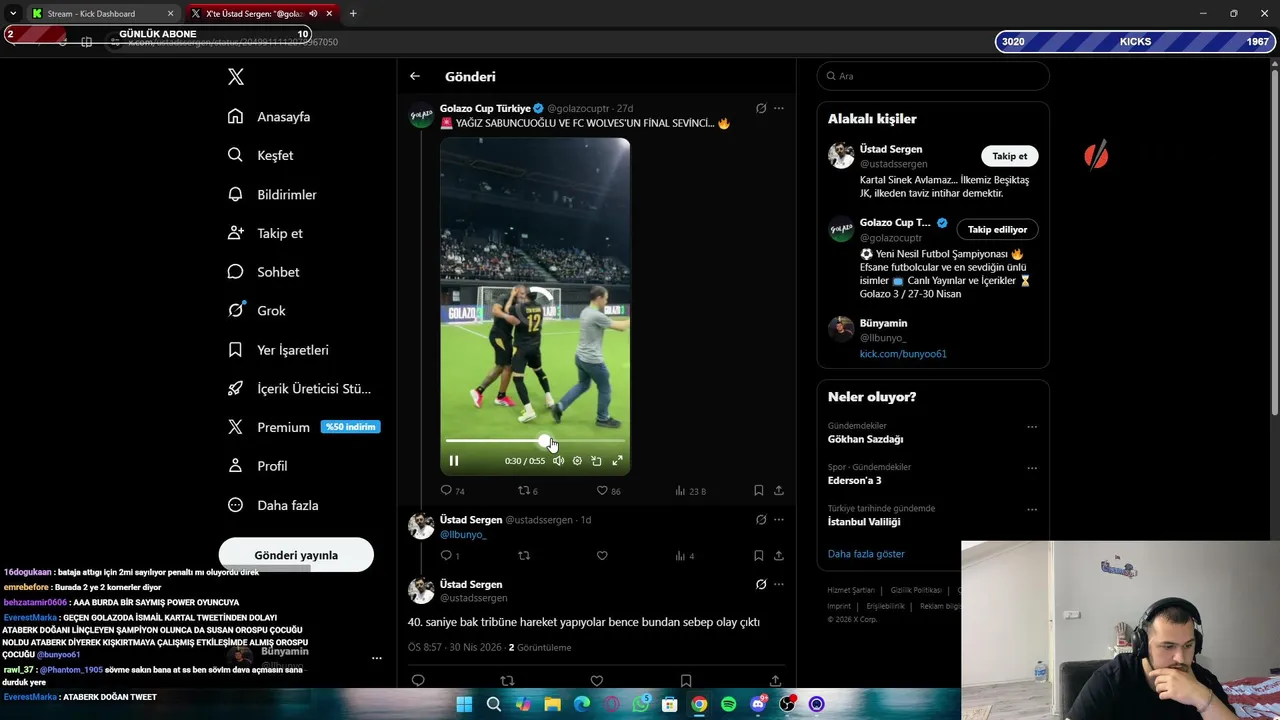Viewport: 1280px width, 720px height.
Task: Toggle video picture-in-picture icon
Action: point(596,461)
